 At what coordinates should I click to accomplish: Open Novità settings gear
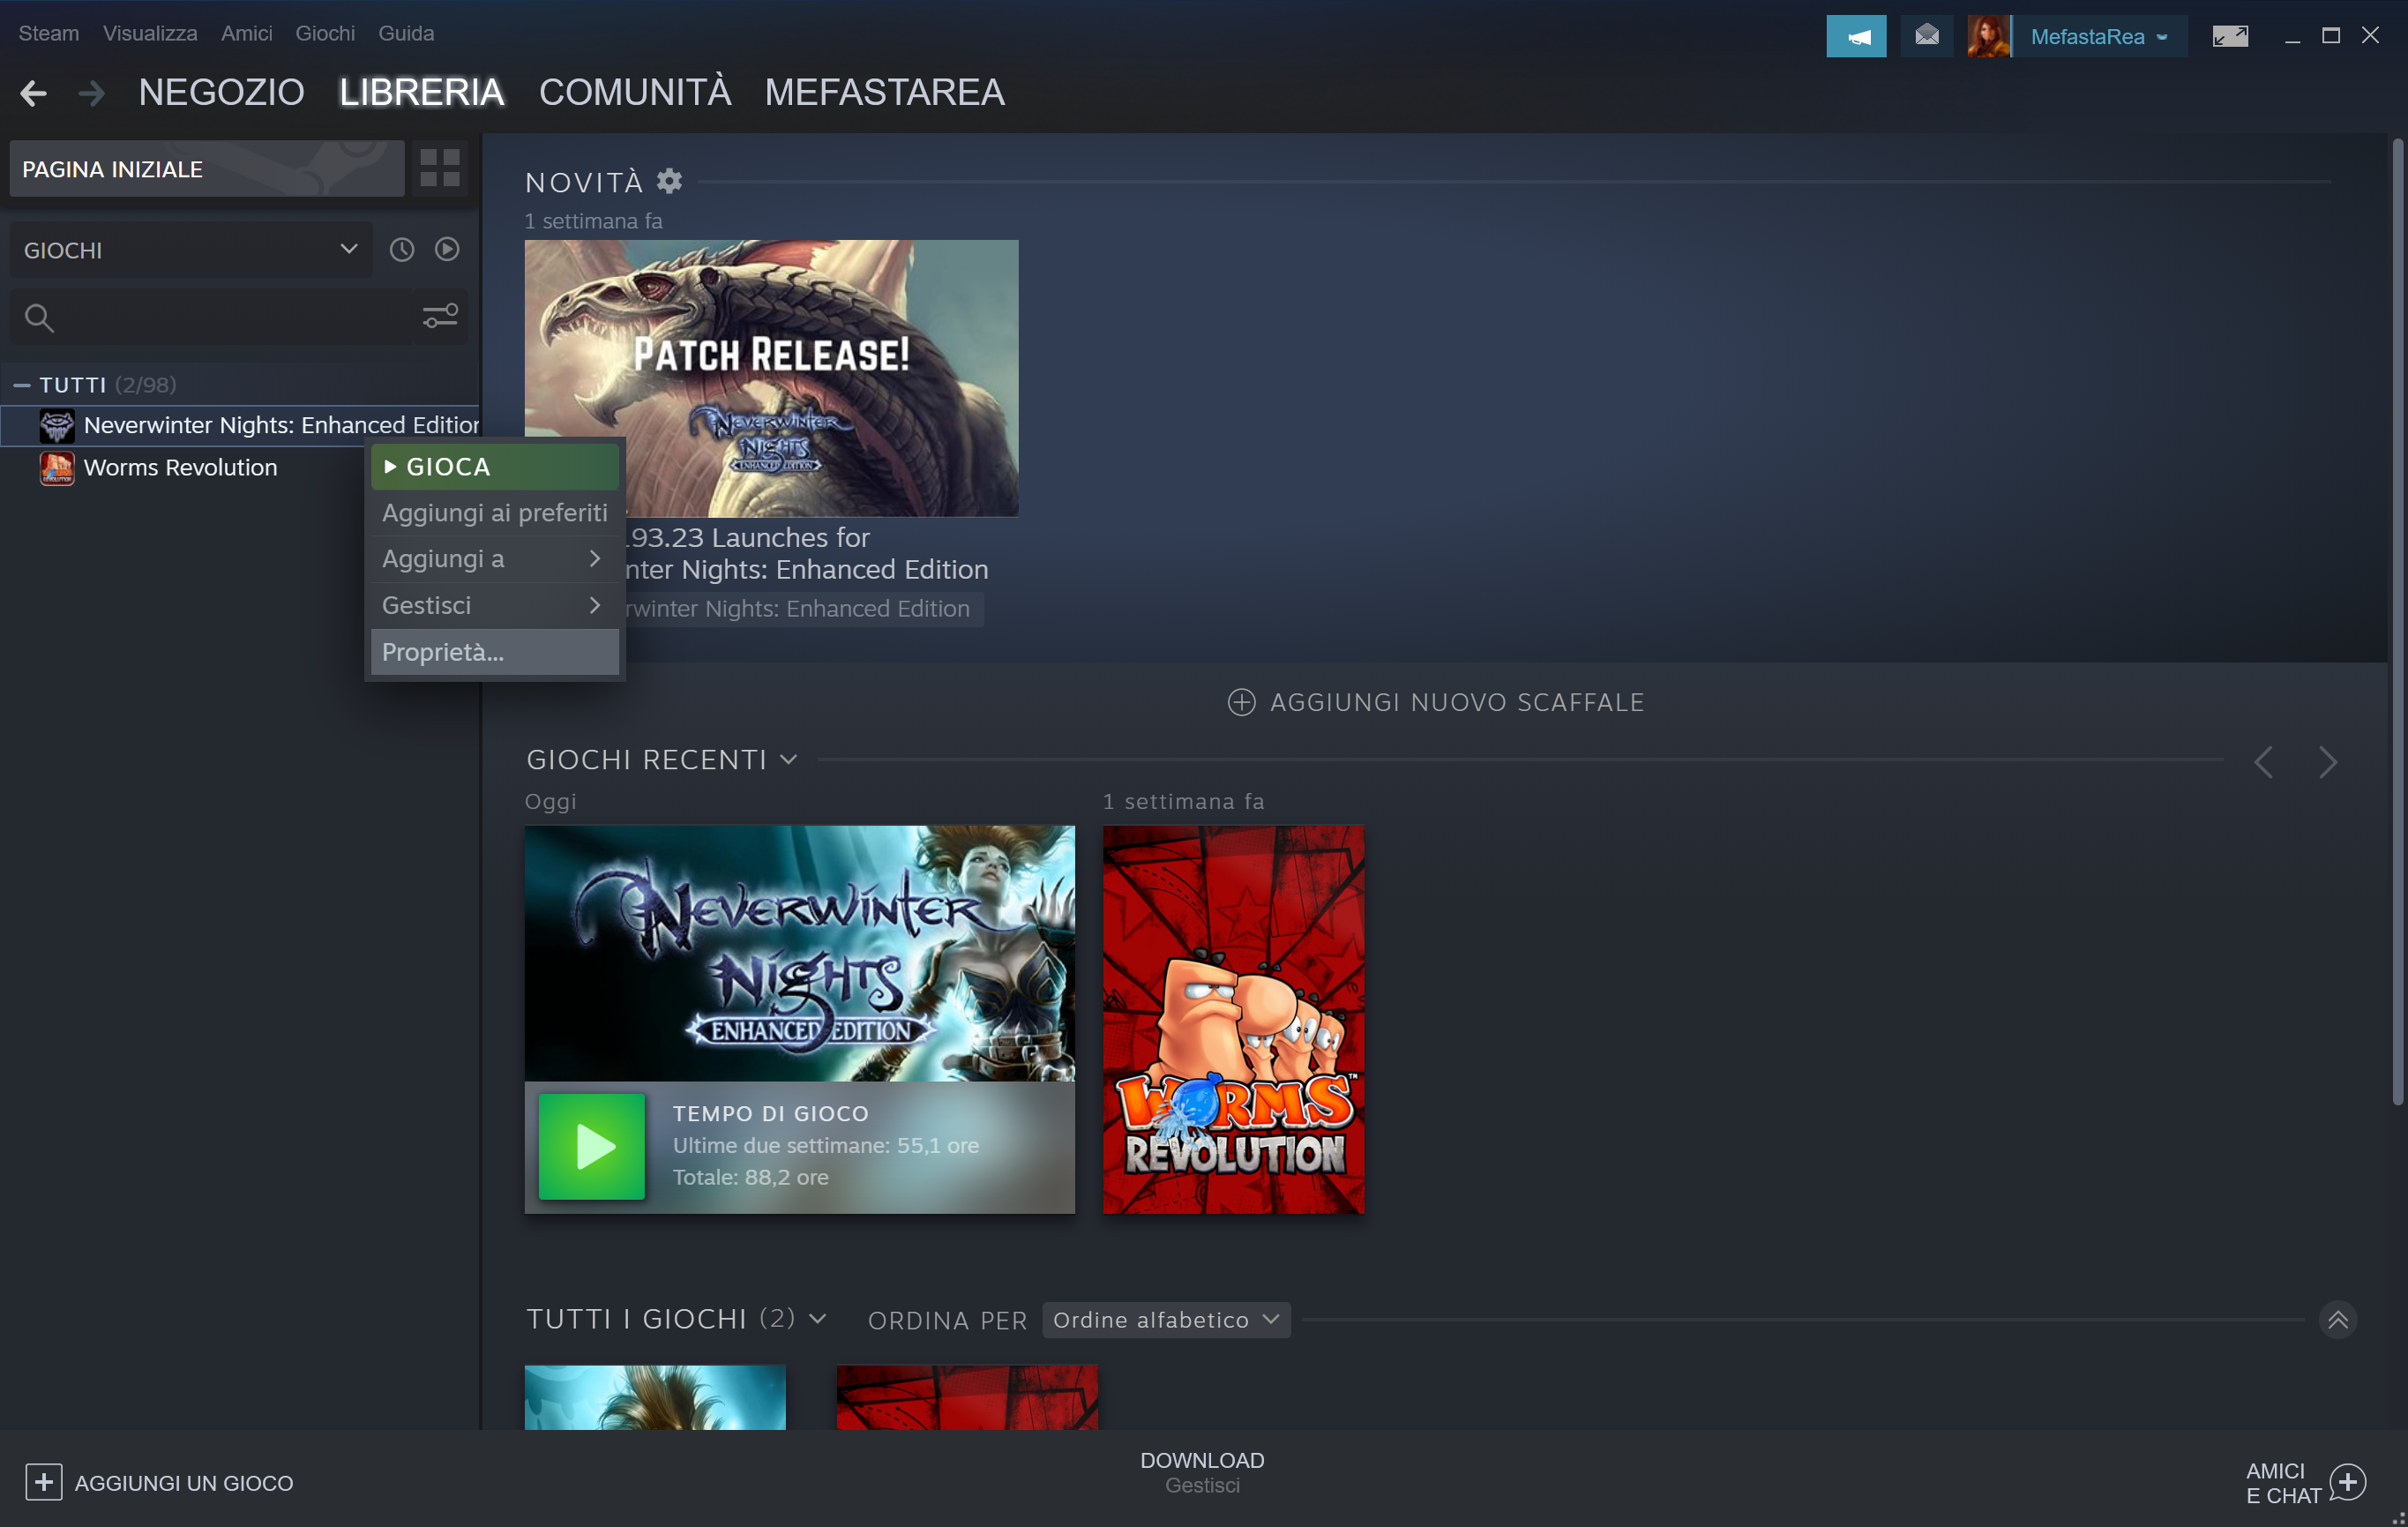669,181
